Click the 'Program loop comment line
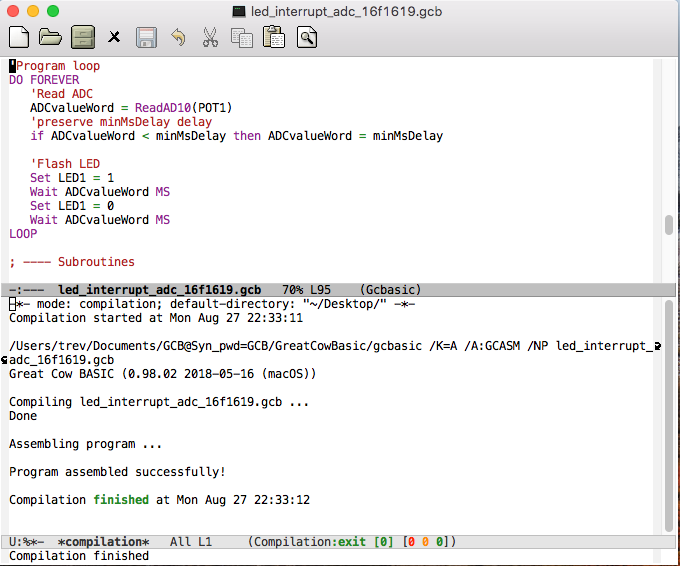Image resolution: width=680 pixels, height=566 pixels. coord(55,66)
